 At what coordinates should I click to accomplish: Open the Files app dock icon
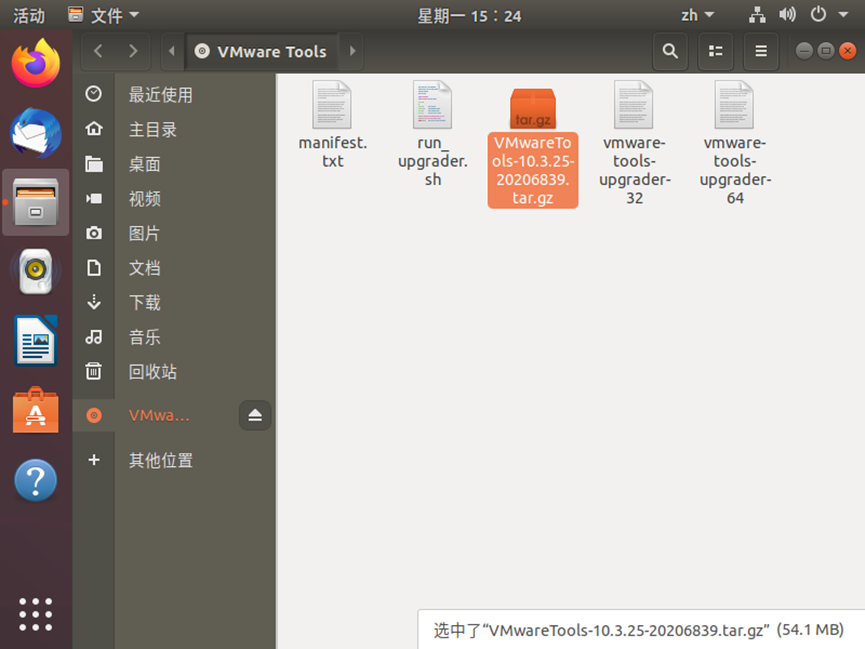(x=36, y=202)
